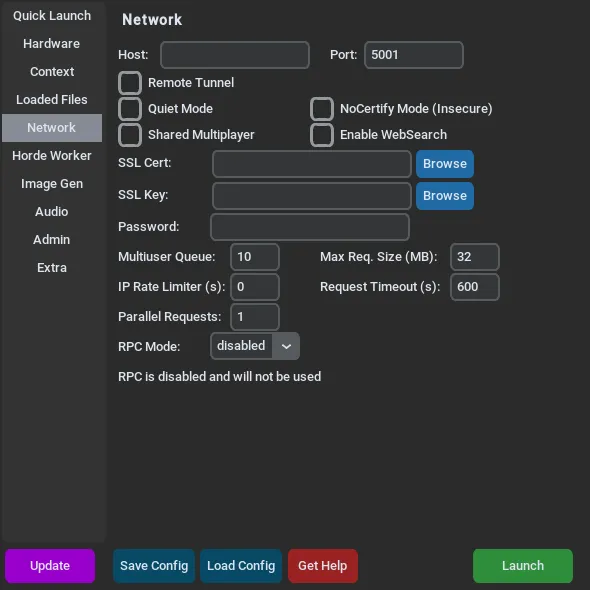590x590 pixels.
Task: Toggle the Quiet Mode checkbox
Action: [130, 109]
